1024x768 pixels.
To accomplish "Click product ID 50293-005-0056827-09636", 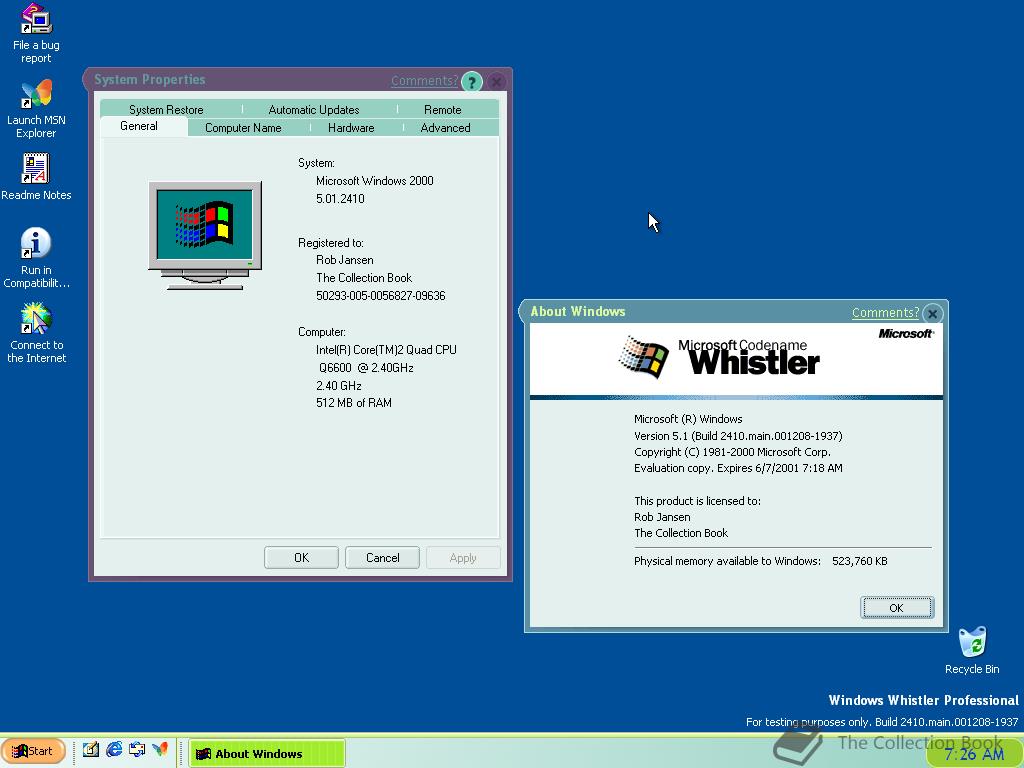I will 381,296.
